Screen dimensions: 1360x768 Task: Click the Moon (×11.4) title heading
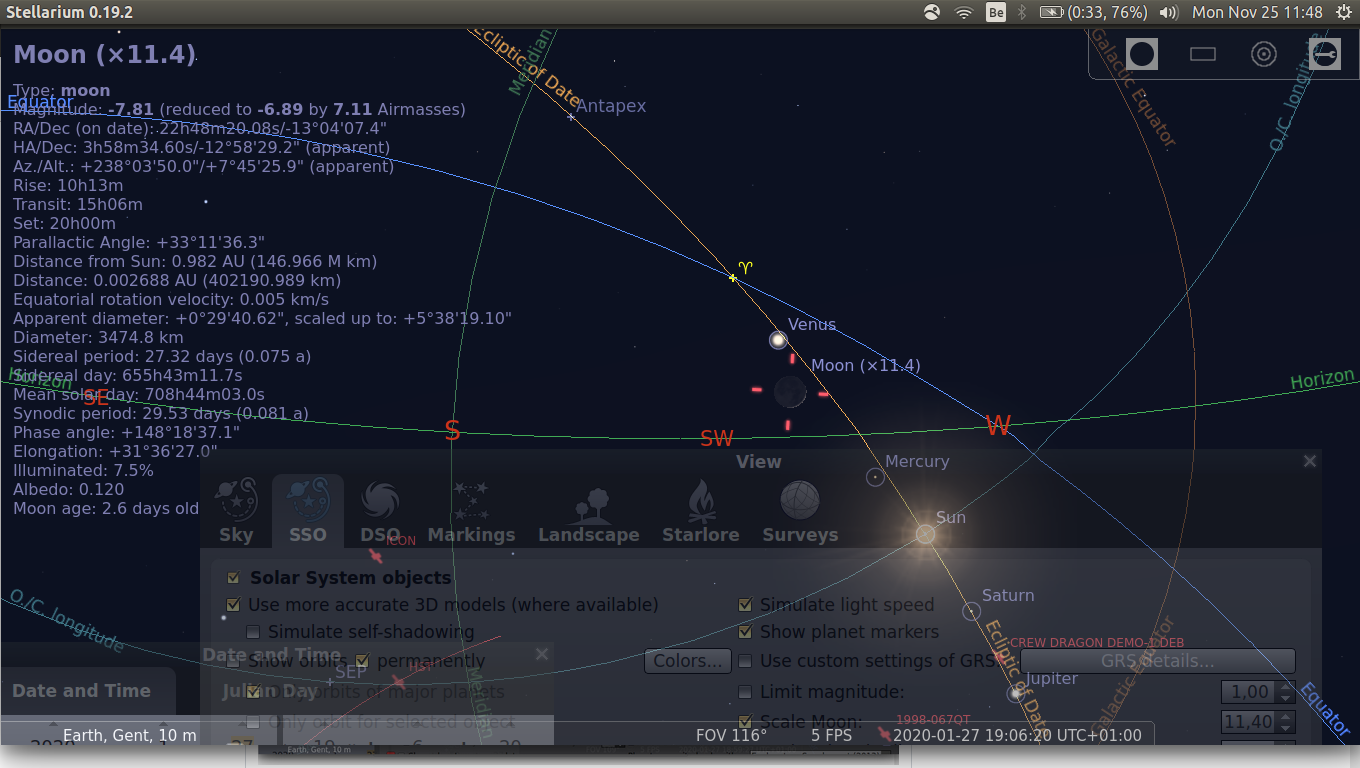(104, 54)
